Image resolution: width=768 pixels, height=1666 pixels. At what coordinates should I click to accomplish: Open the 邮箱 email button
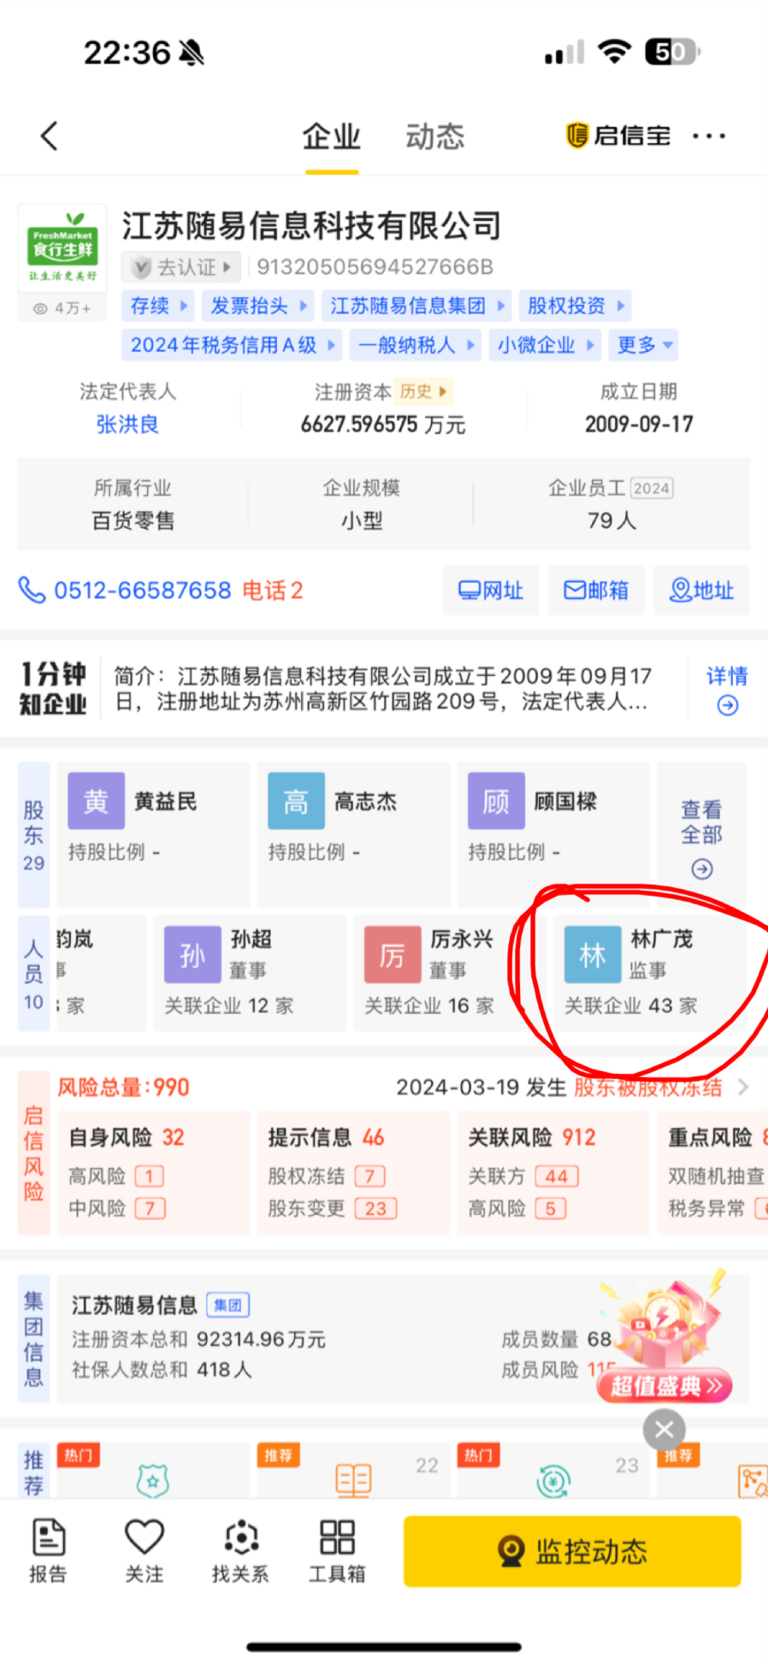(x=596, y=590)
